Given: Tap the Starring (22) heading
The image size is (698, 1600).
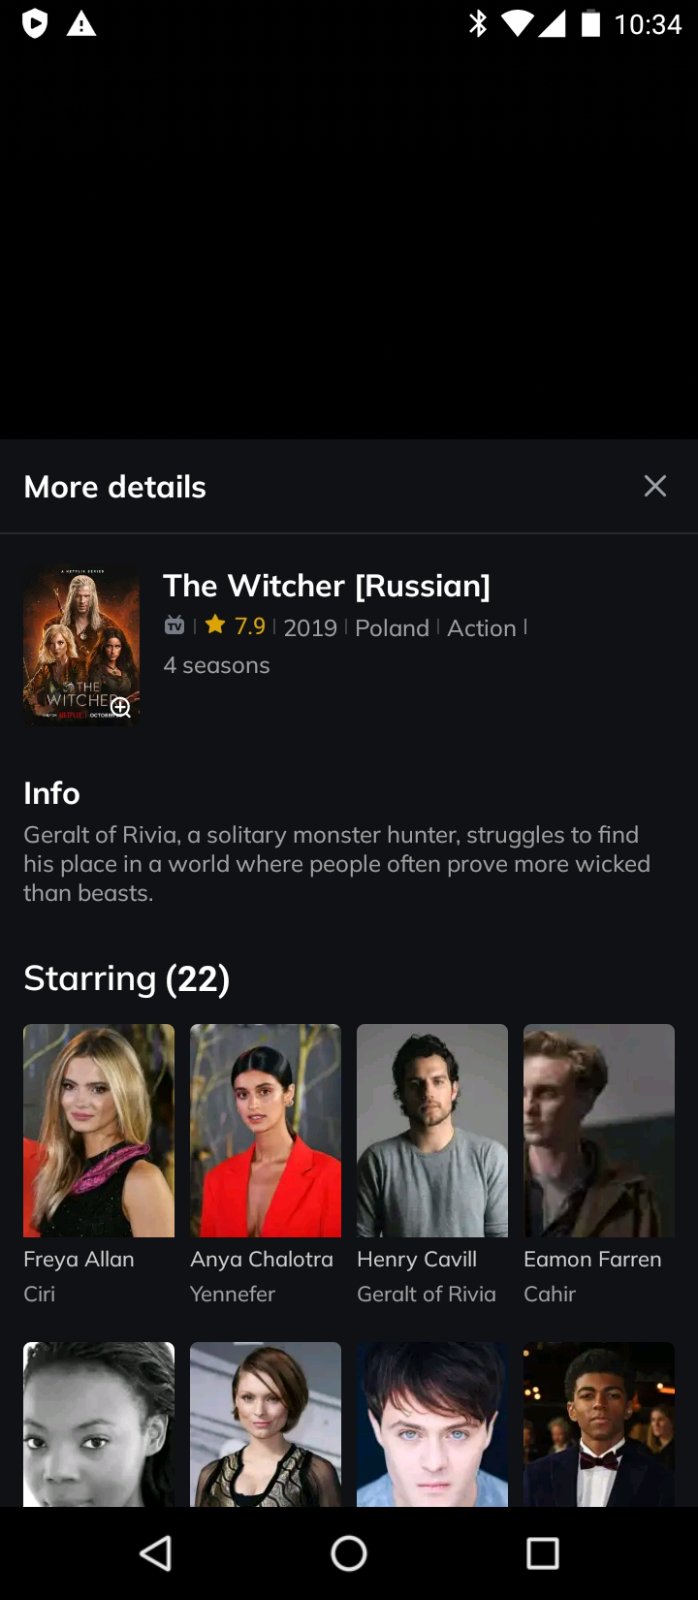Looking at the screenshot, I should point(127,978).
